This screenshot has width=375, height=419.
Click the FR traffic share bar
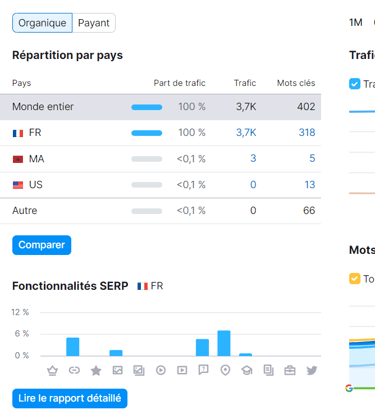pos(147,133)
